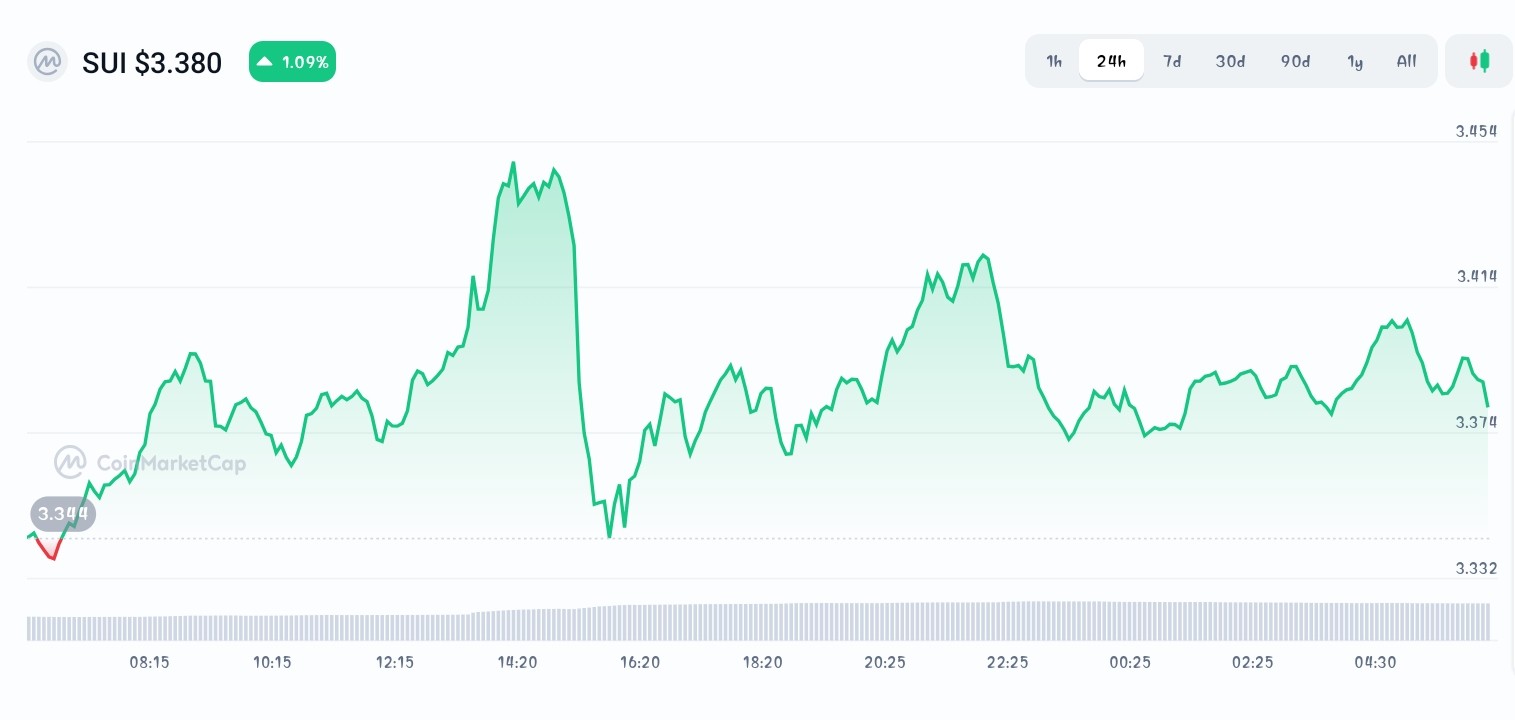Click the 22:25 time axis label
Screen dimensions: 1515x720
(x=1008, y=662)
